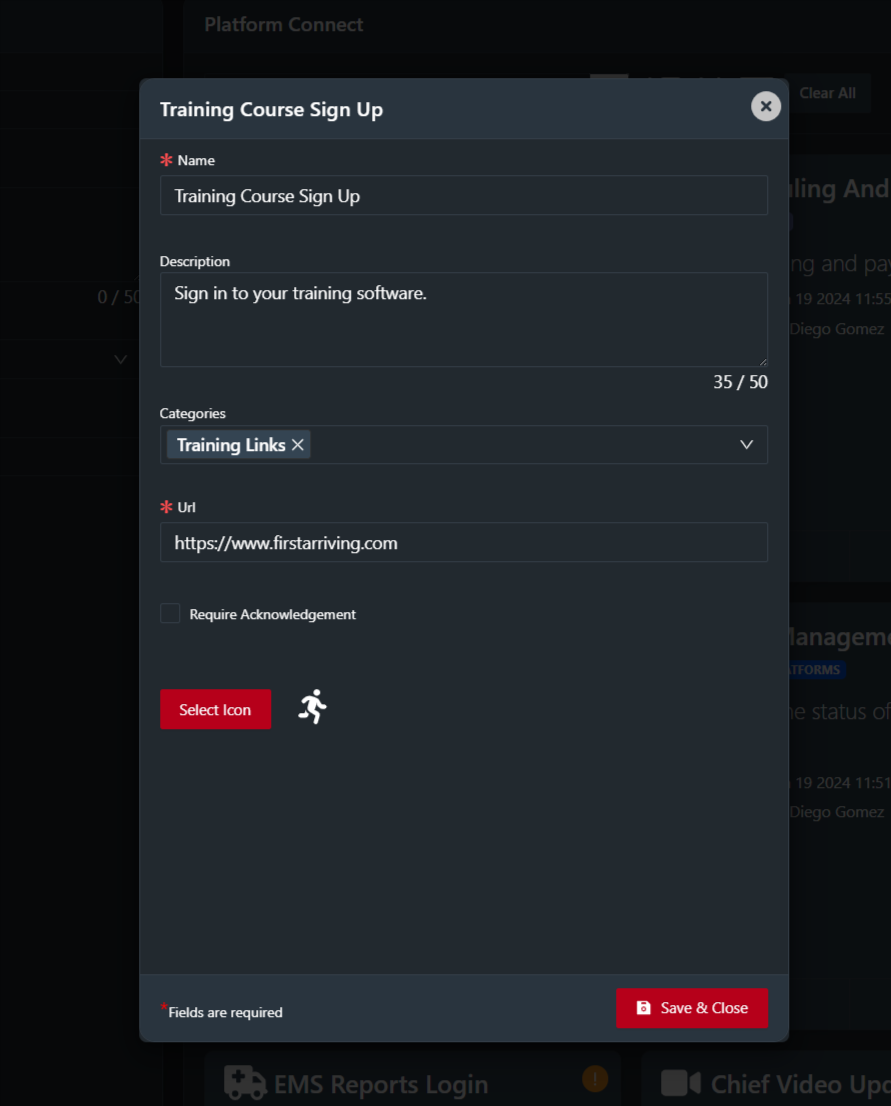Click into the Name input field
The image size is (891, 1106).
coord(463,195)
